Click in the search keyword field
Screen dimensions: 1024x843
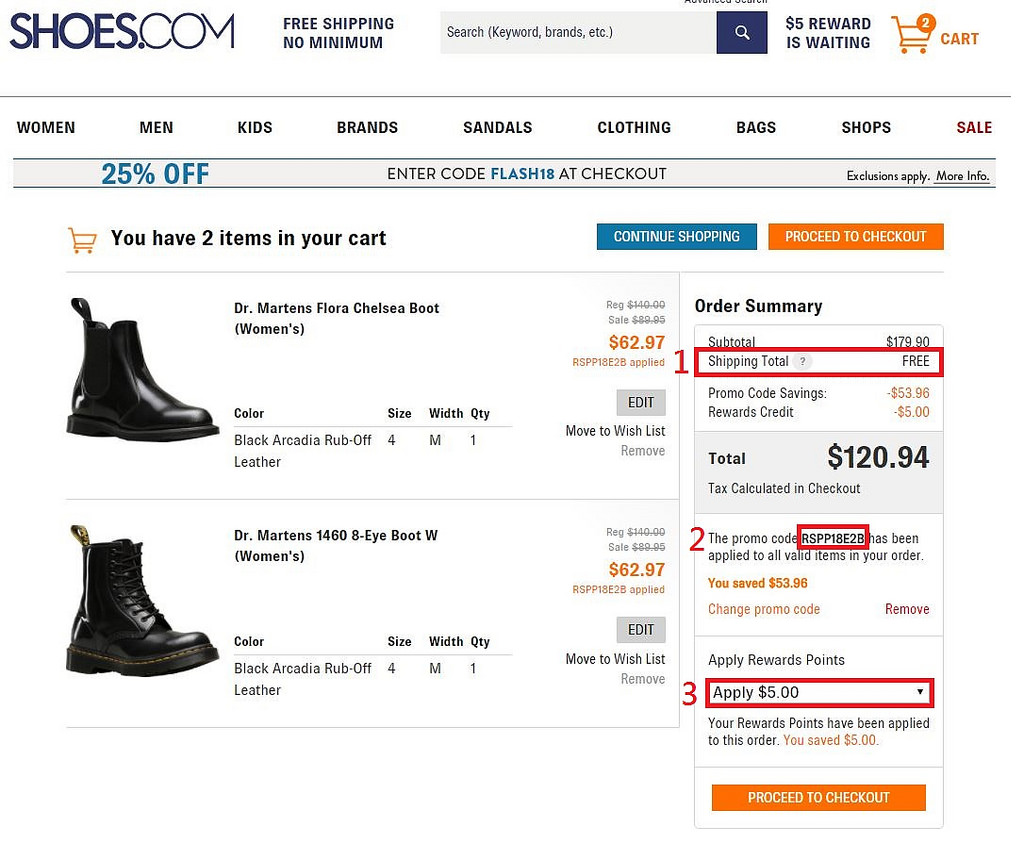[x=577, y=33]
